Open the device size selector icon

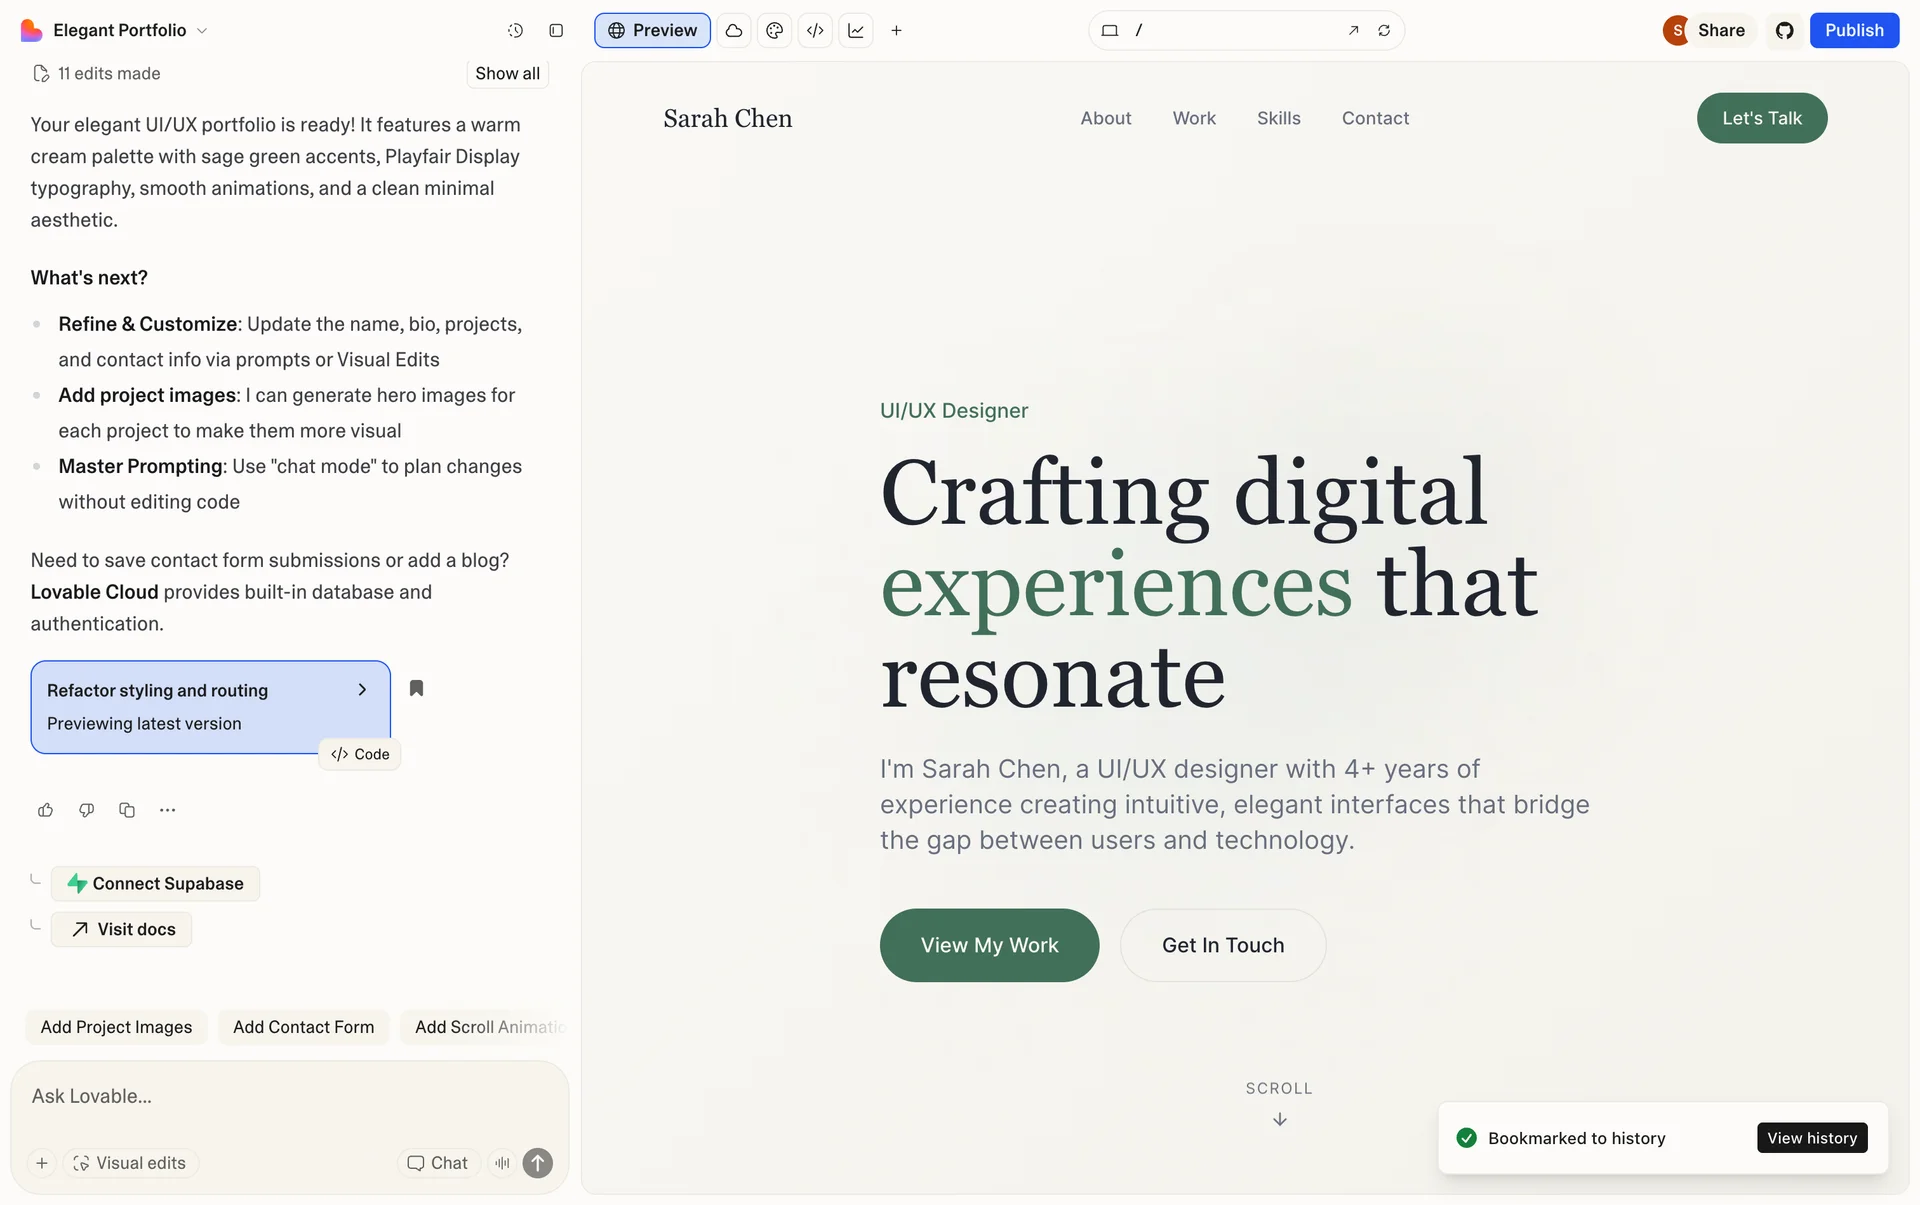click(1110, 31)
